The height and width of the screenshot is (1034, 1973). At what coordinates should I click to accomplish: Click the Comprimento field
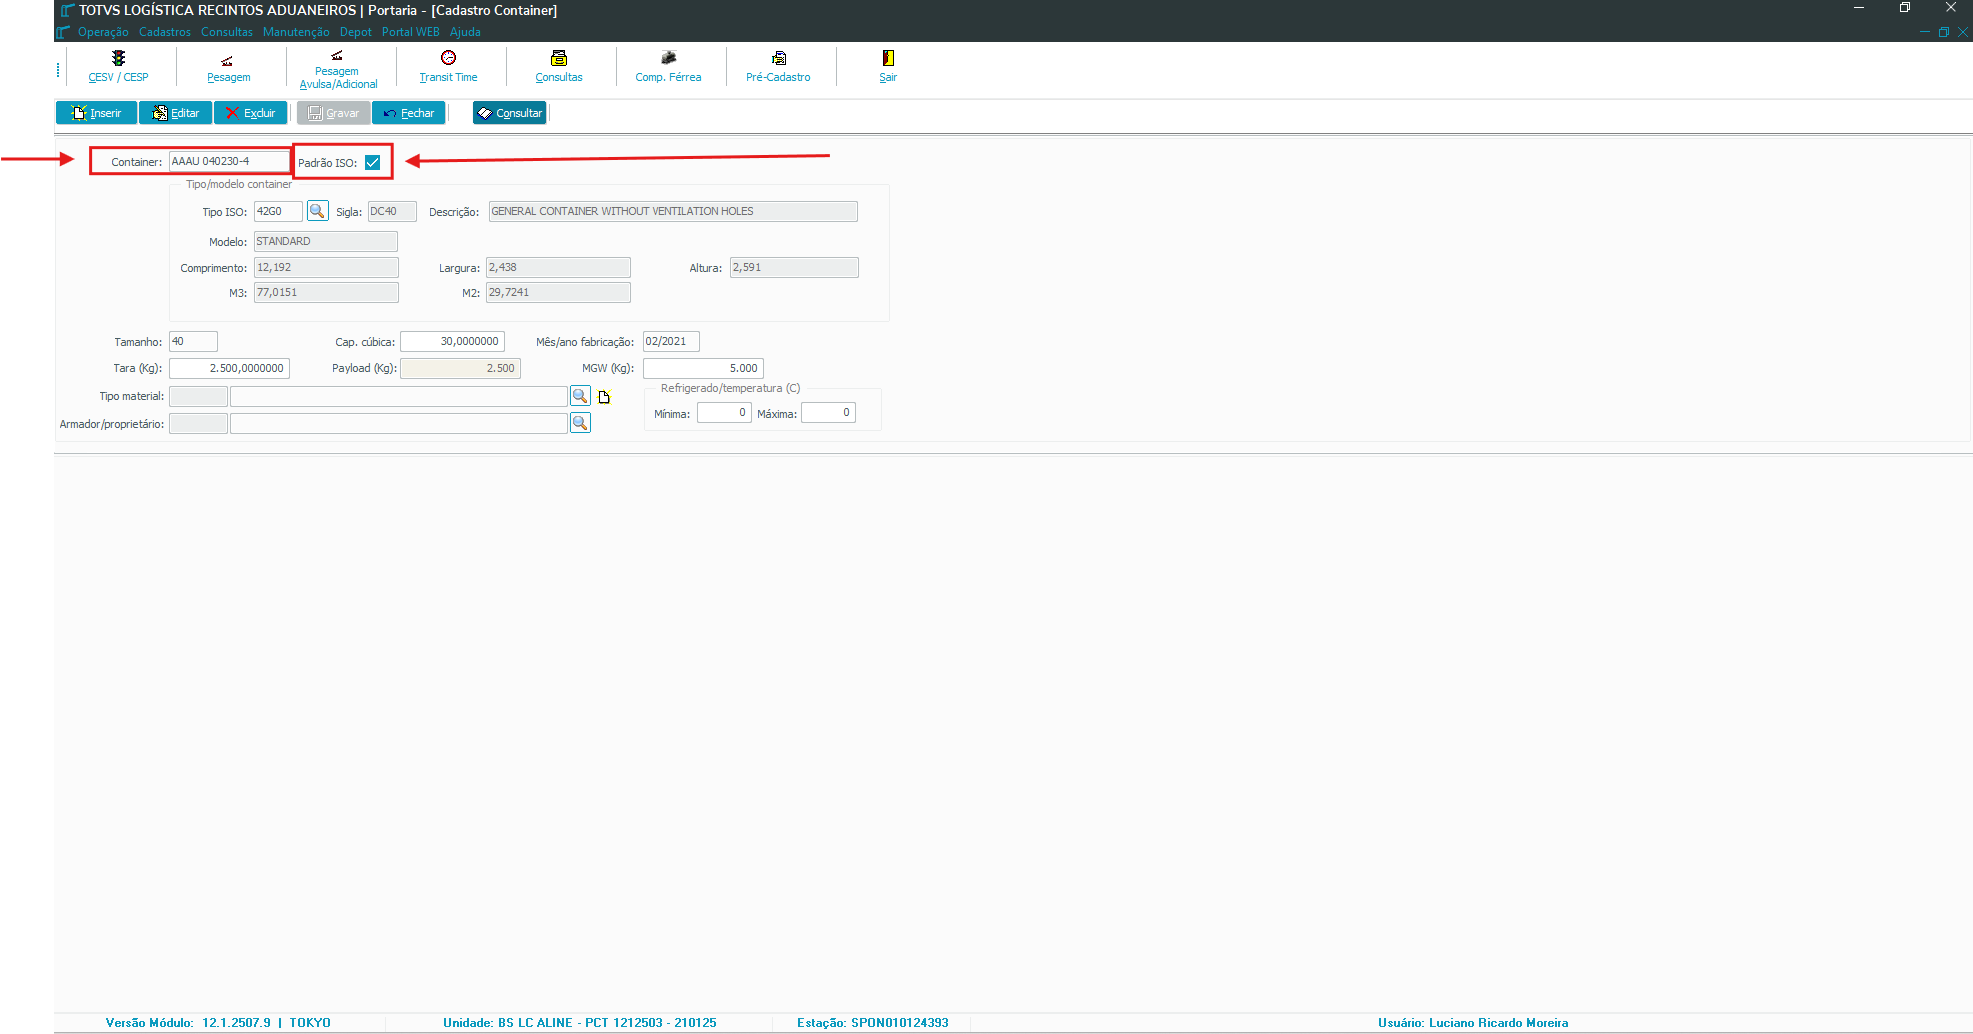click(x=326, y=267)
